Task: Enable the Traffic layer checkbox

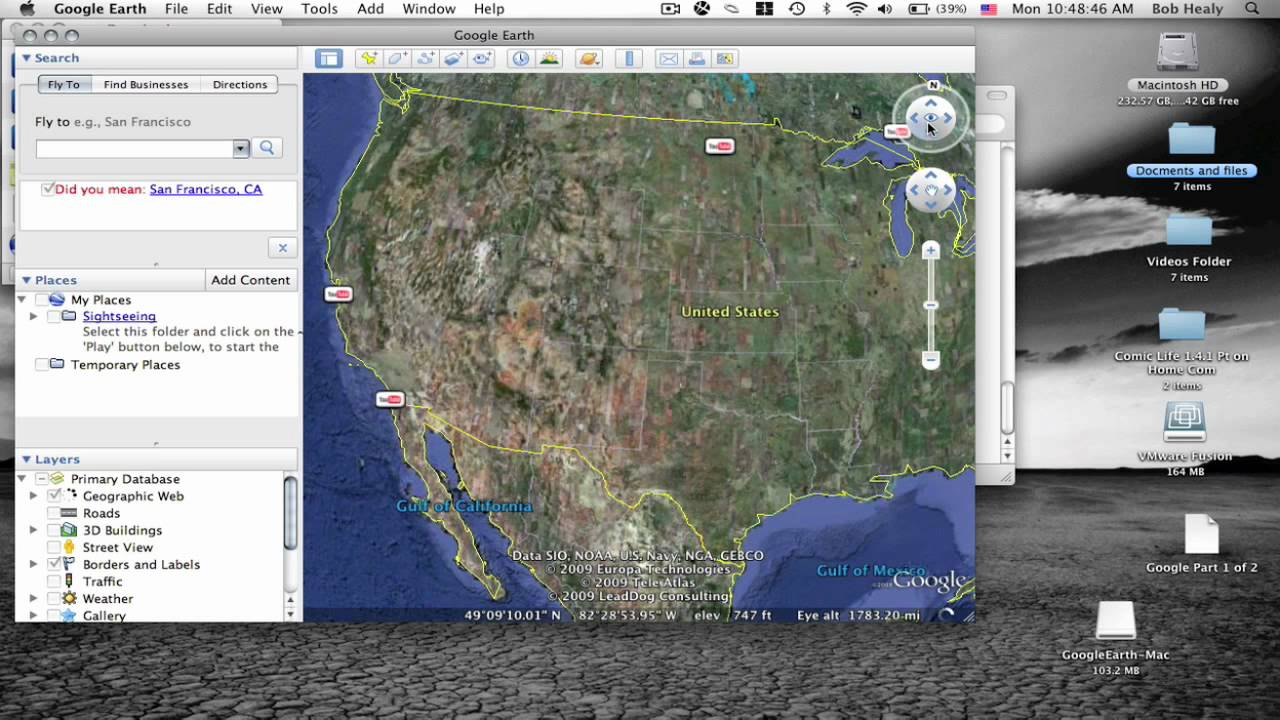Action: pos(54,581)
